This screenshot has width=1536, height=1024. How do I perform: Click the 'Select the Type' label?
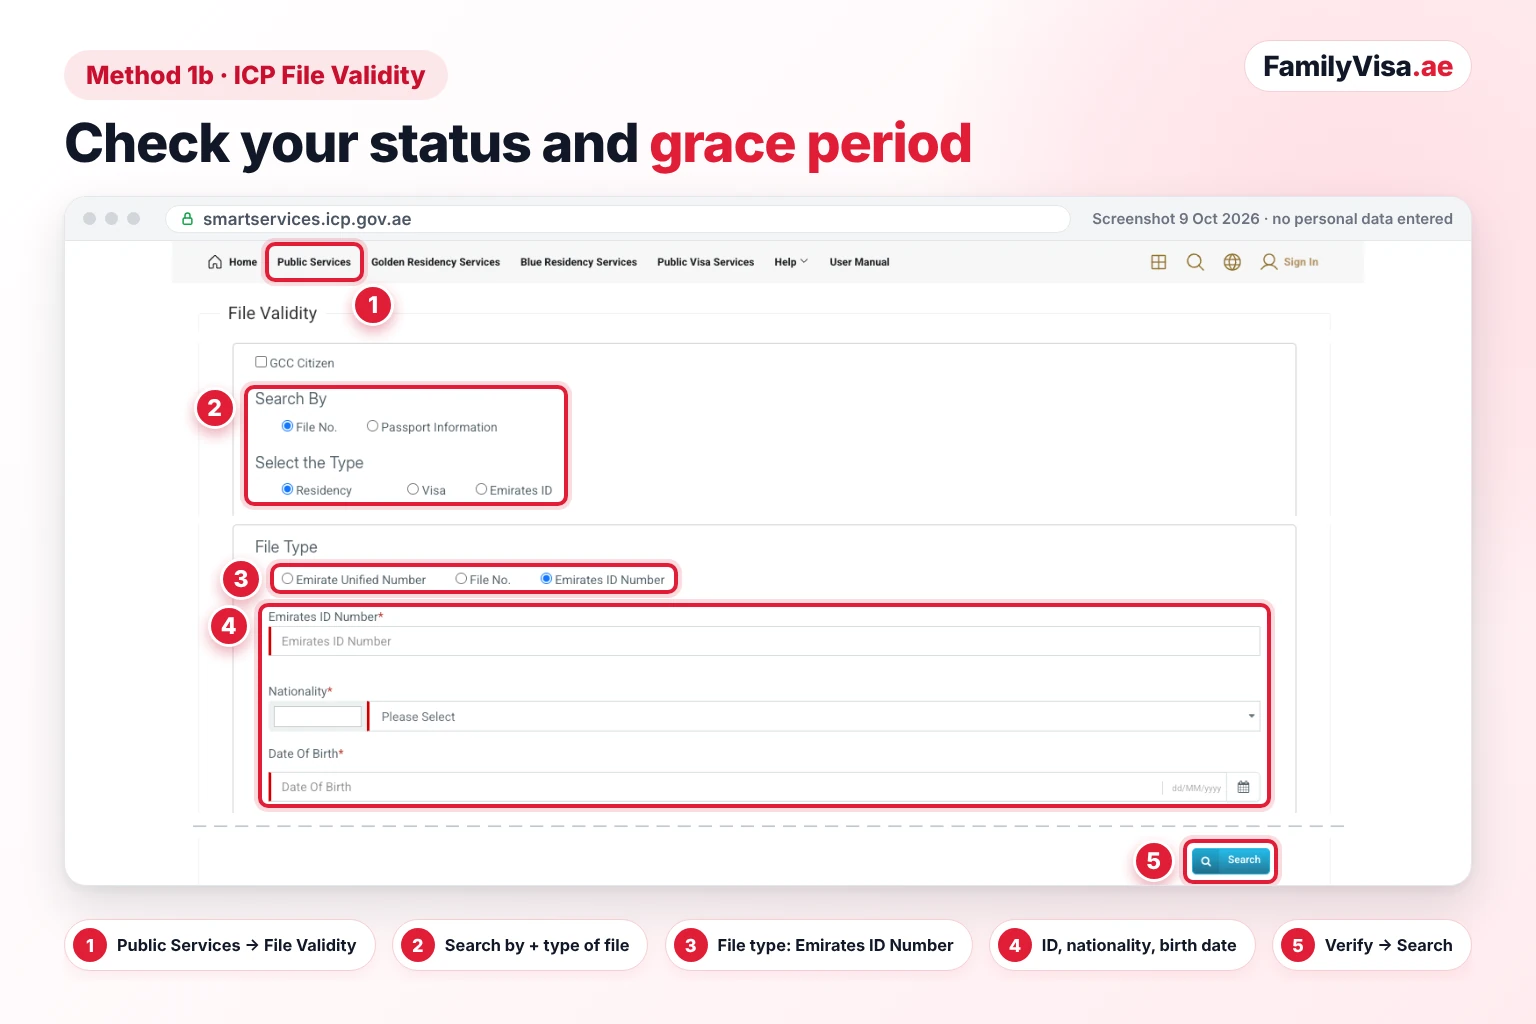[309, 463]
